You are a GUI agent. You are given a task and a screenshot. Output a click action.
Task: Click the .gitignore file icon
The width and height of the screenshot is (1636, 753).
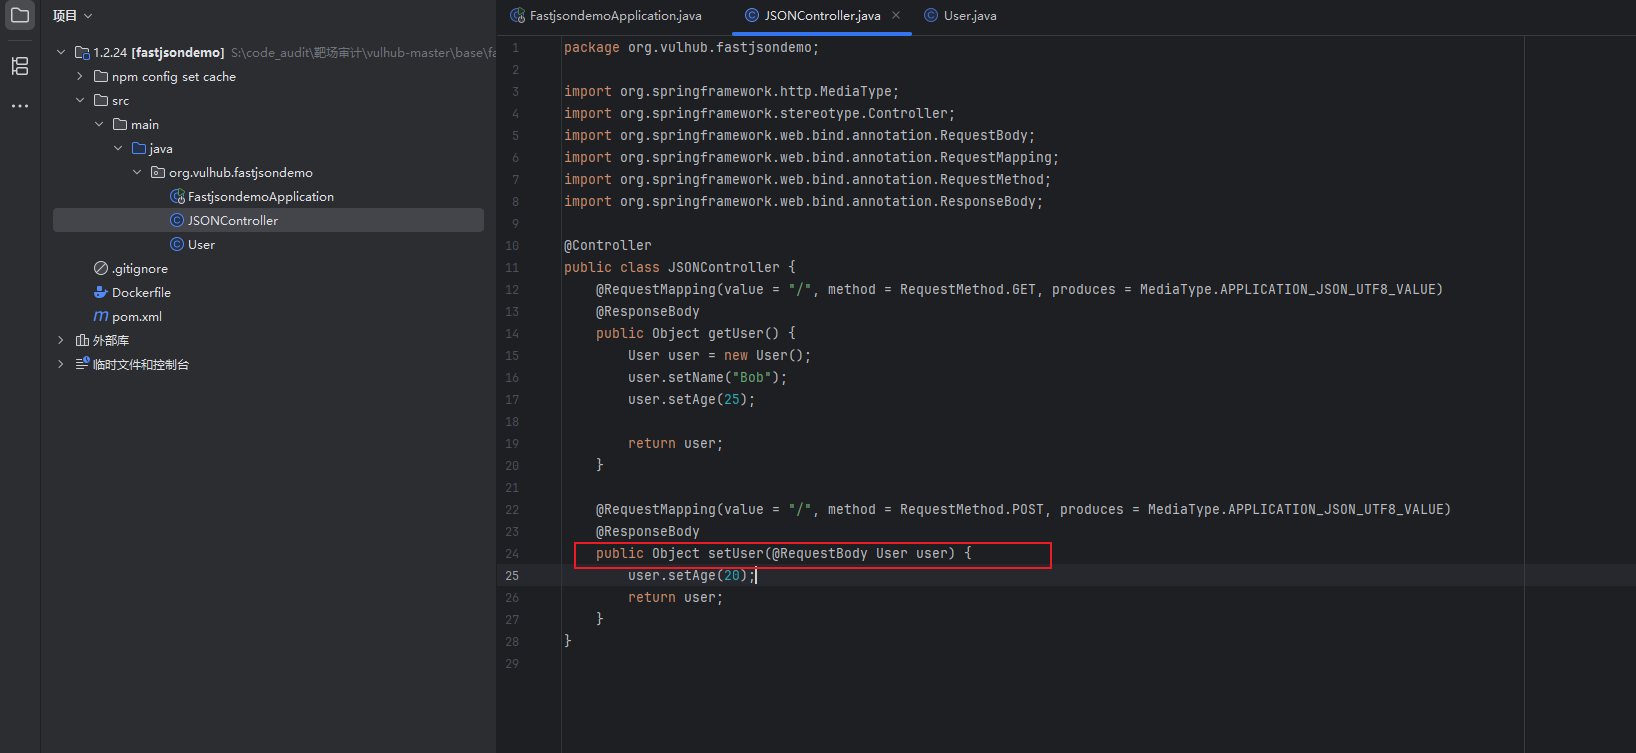pyautogui.click(x=101, y=268)
